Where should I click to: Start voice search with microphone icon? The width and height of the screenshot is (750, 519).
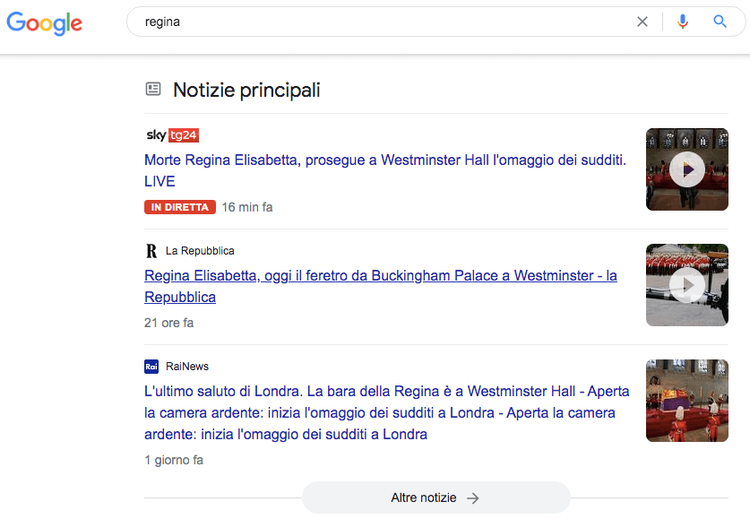(683, 22)
